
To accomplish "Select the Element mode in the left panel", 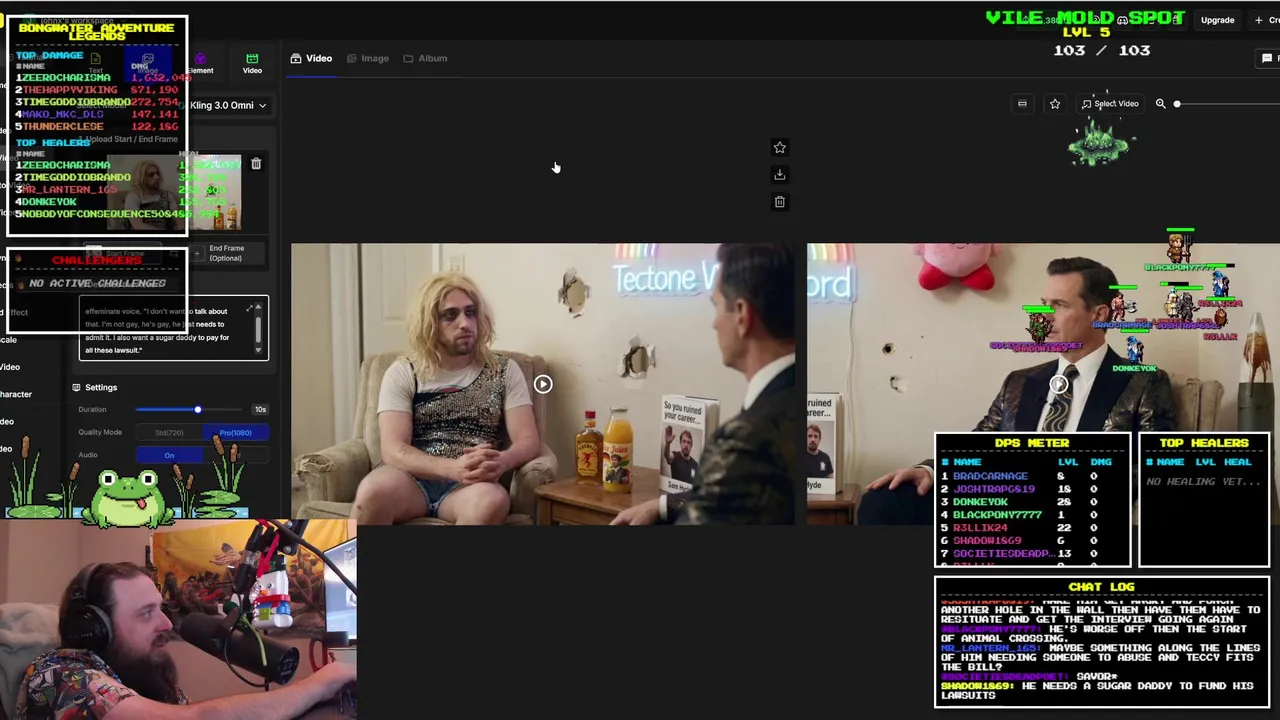I will (200, 63).
